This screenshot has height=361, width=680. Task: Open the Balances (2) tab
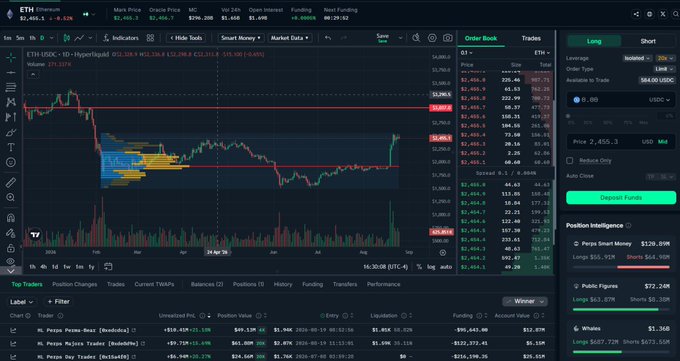pyautogui.click(x=207, y=284)
